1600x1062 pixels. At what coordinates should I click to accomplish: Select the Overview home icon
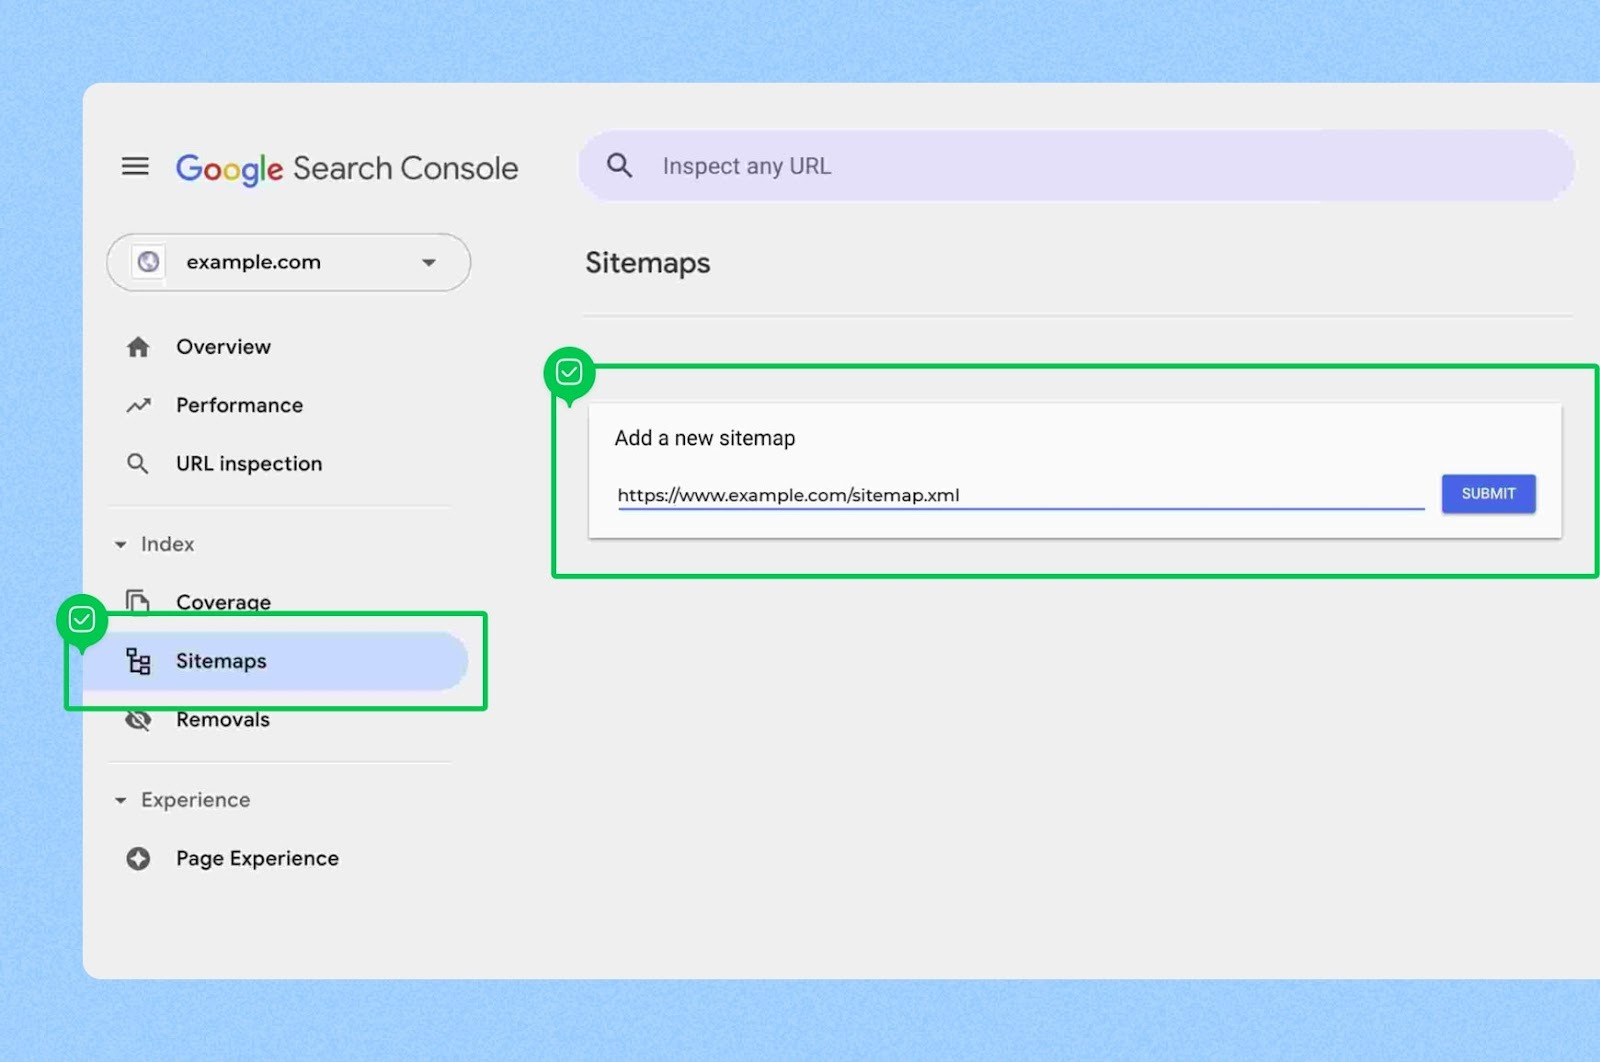138,346
